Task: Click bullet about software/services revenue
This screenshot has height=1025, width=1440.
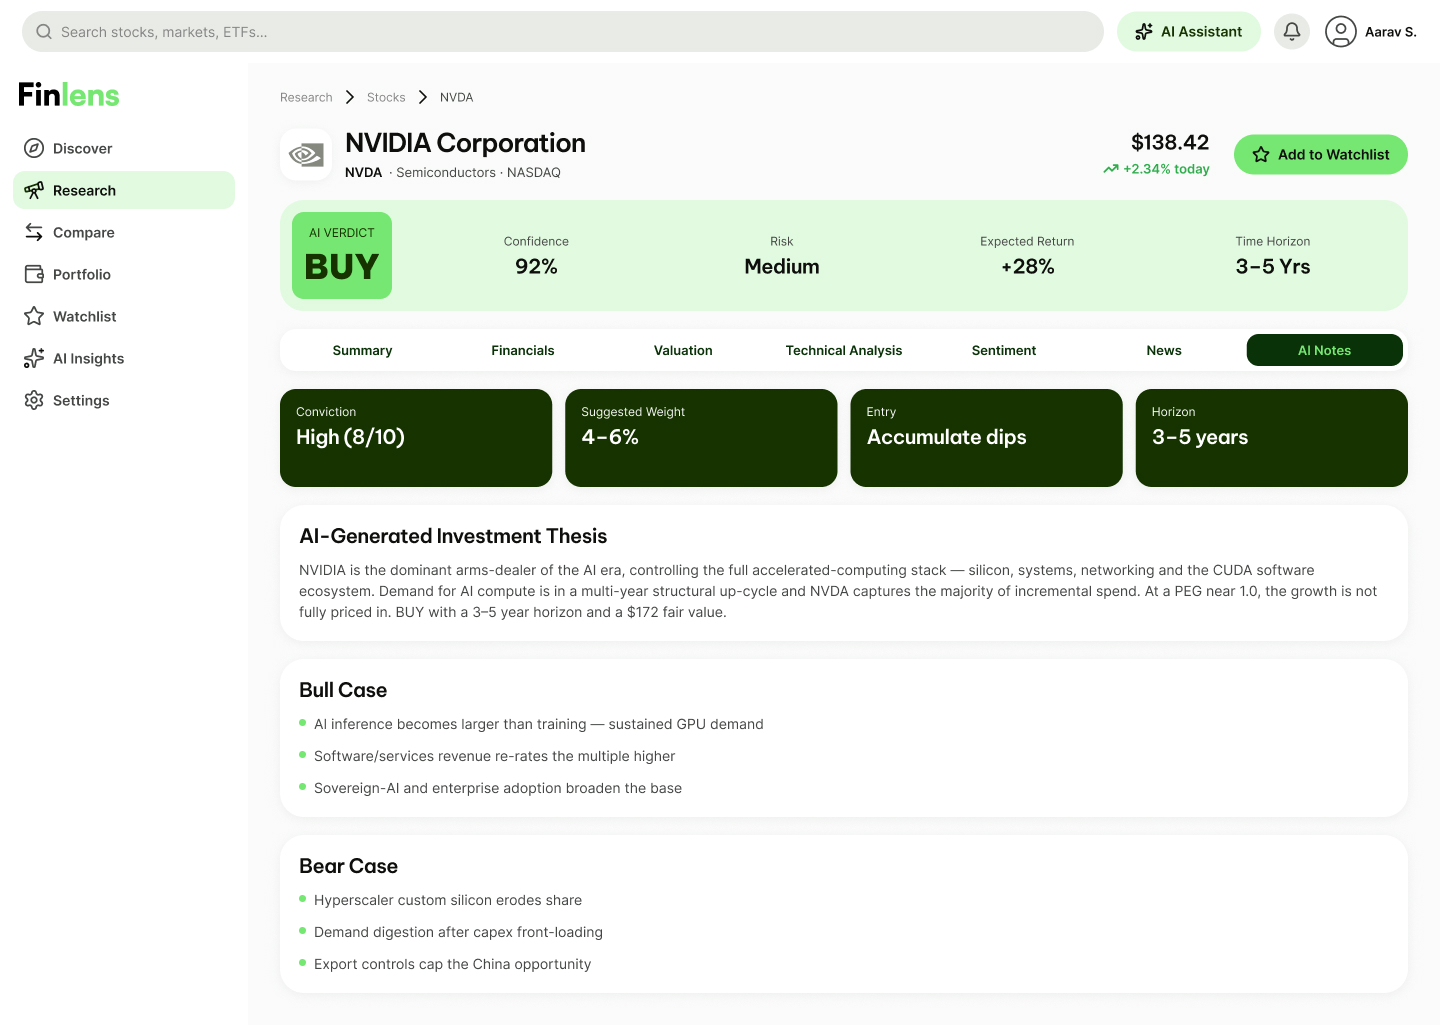Action: [x=494, y=756]
